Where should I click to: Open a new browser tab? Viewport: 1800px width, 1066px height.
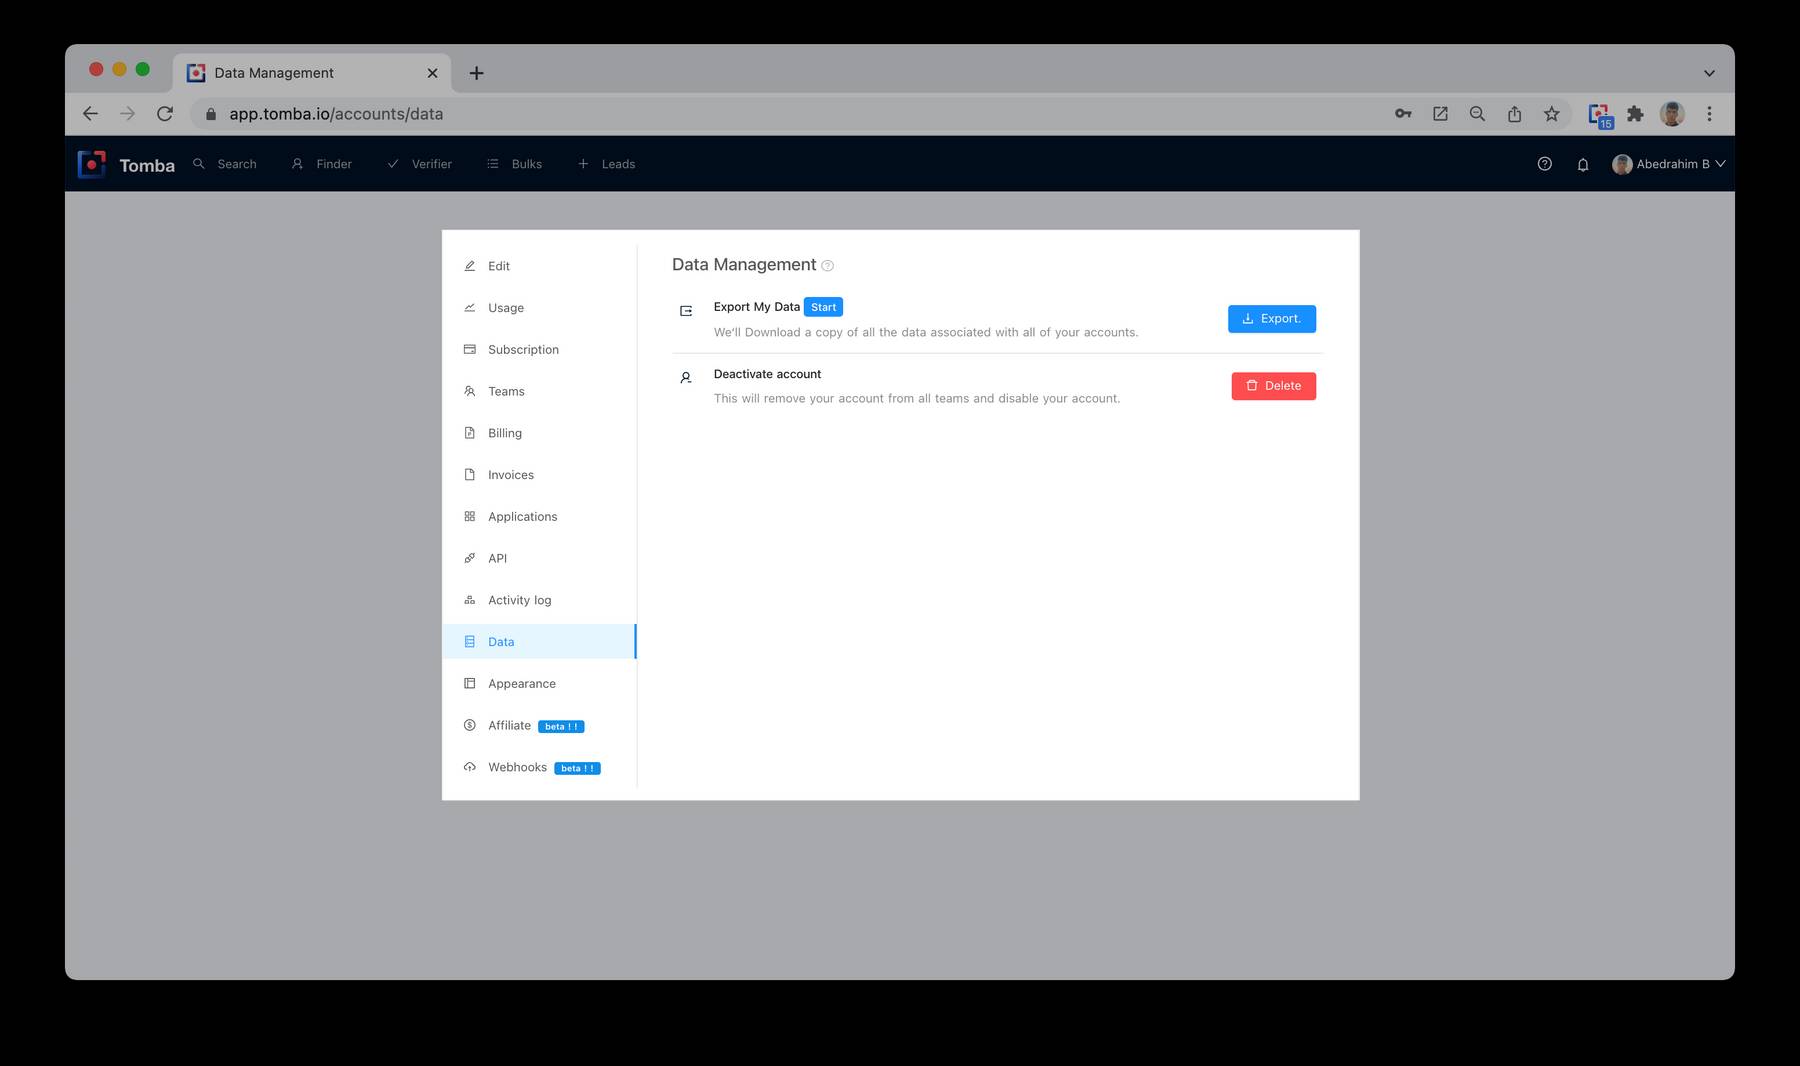(477, 73)
